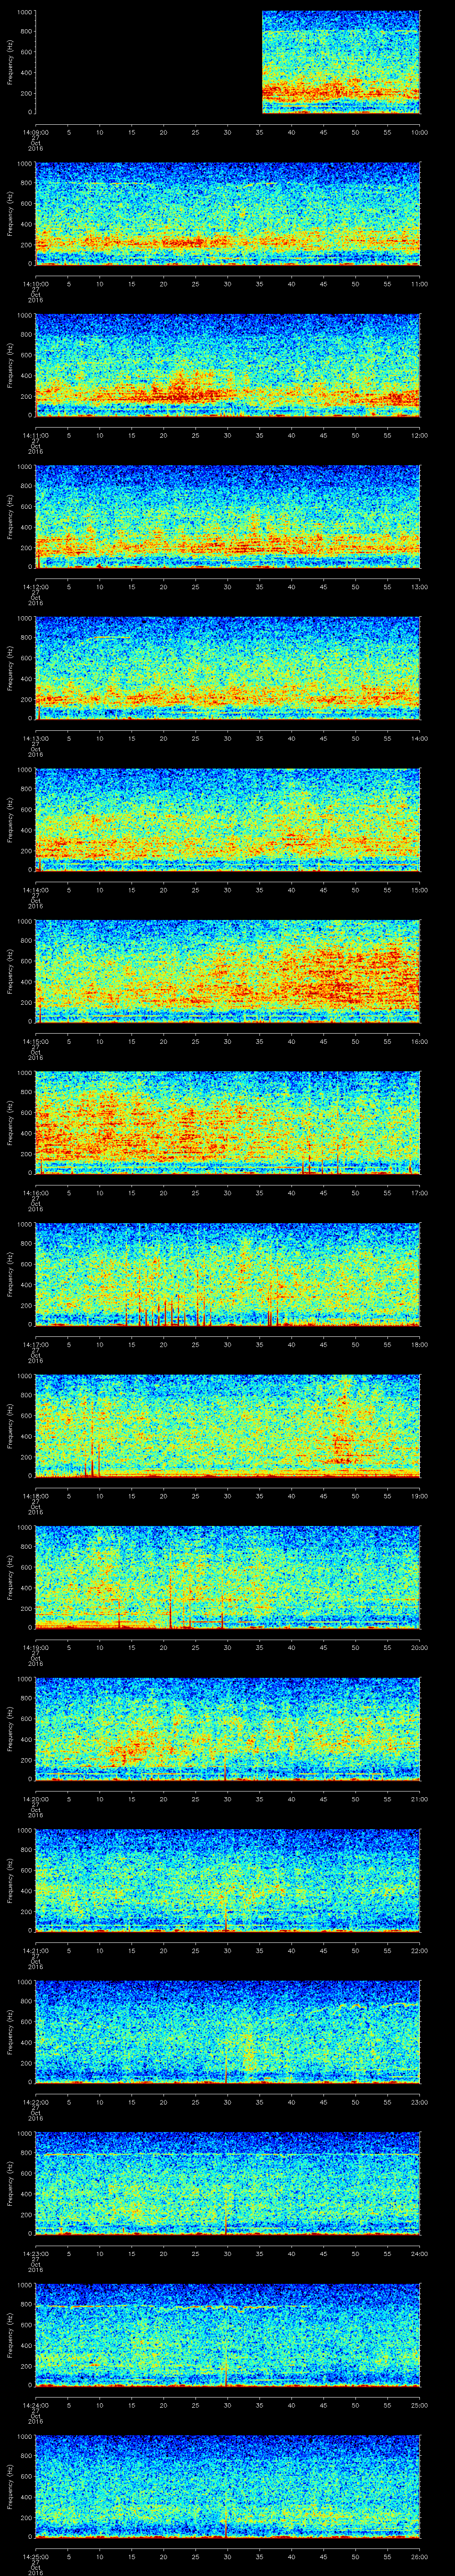Viewport: 455px width, 2576px height.
Task: Select the spectrogram panel beginning at 14:15:00
Action: (228, 971)
